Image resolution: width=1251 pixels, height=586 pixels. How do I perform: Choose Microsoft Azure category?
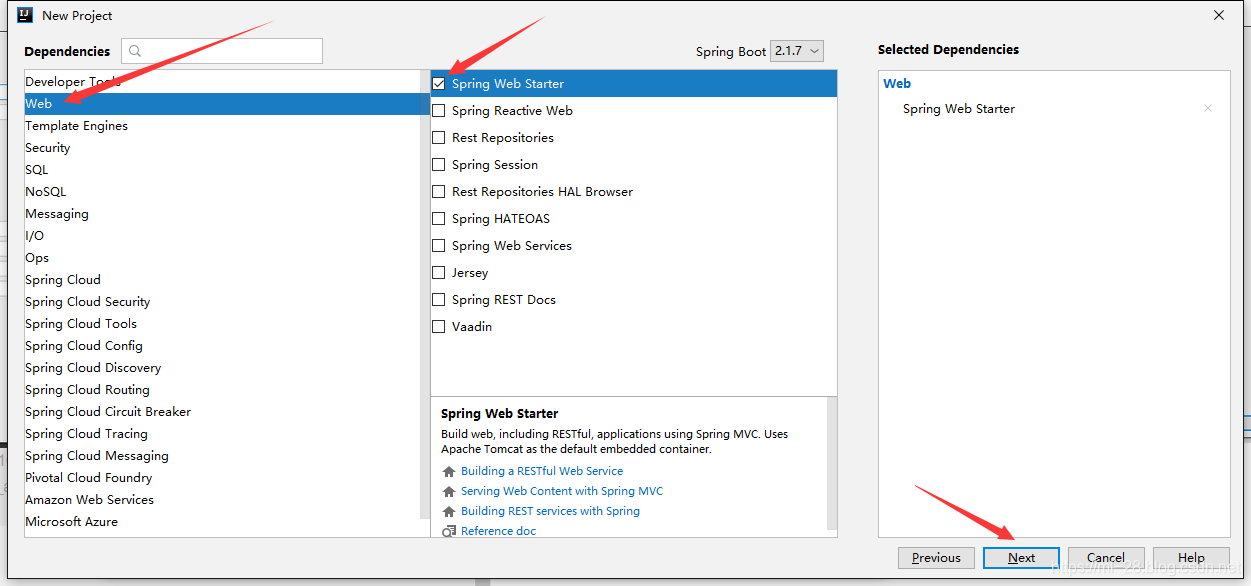click(x=223, y=522)
